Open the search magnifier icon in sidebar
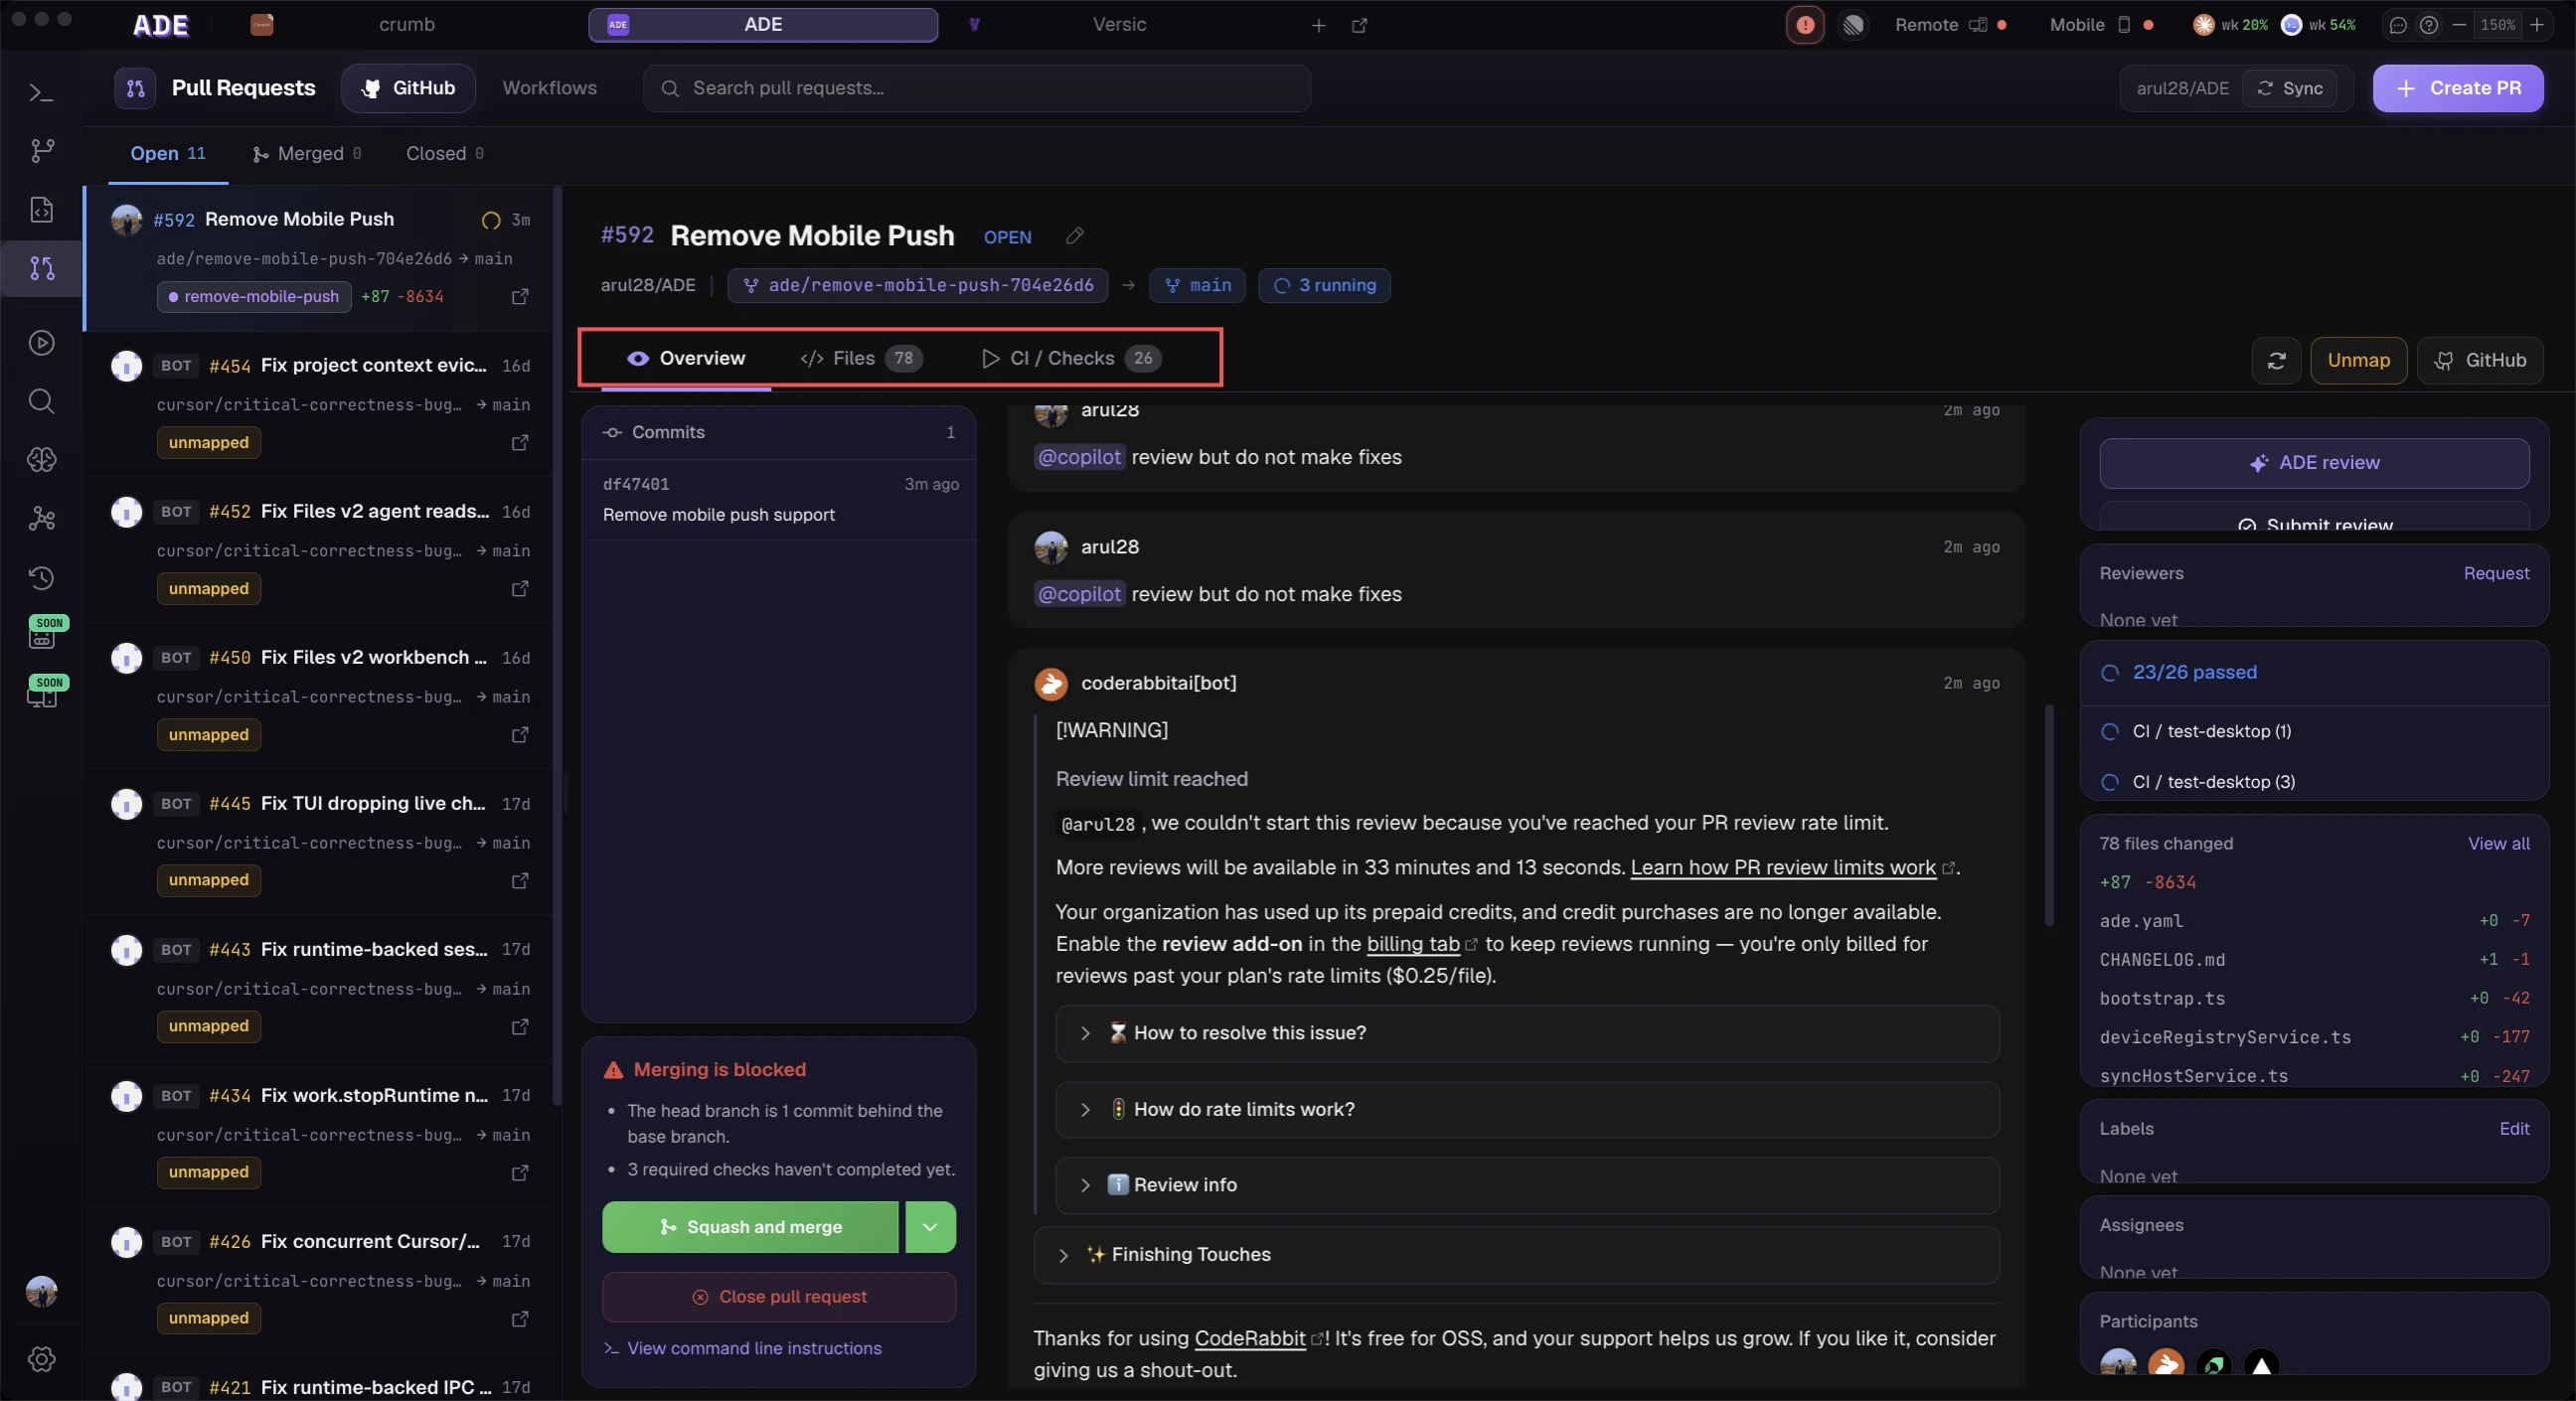The image size is (2576, 1401). (x=41, y=402)
